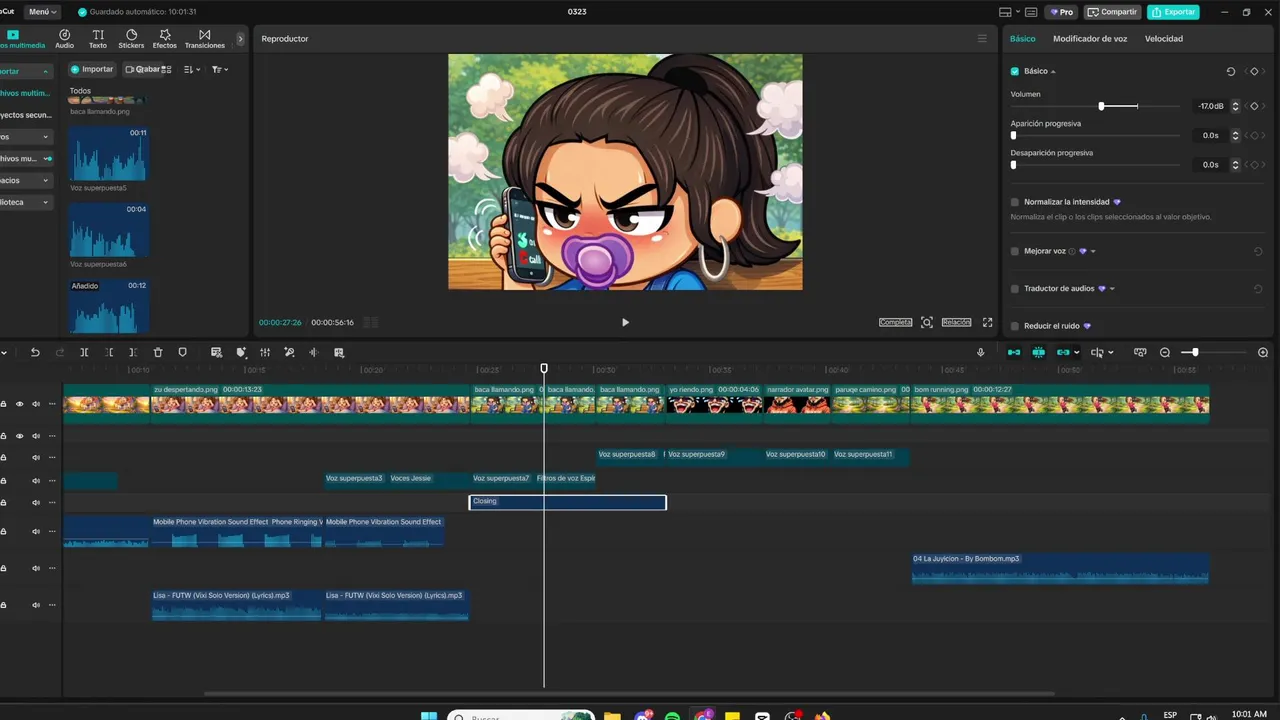Open the media filter dropdown
Screen dimensions: 1280x720
(x=220, y=69)
